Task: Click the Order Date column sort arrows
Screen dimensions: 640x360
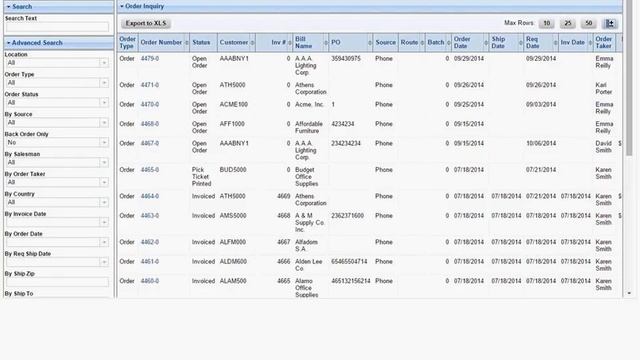Action: tap(486, 43)
